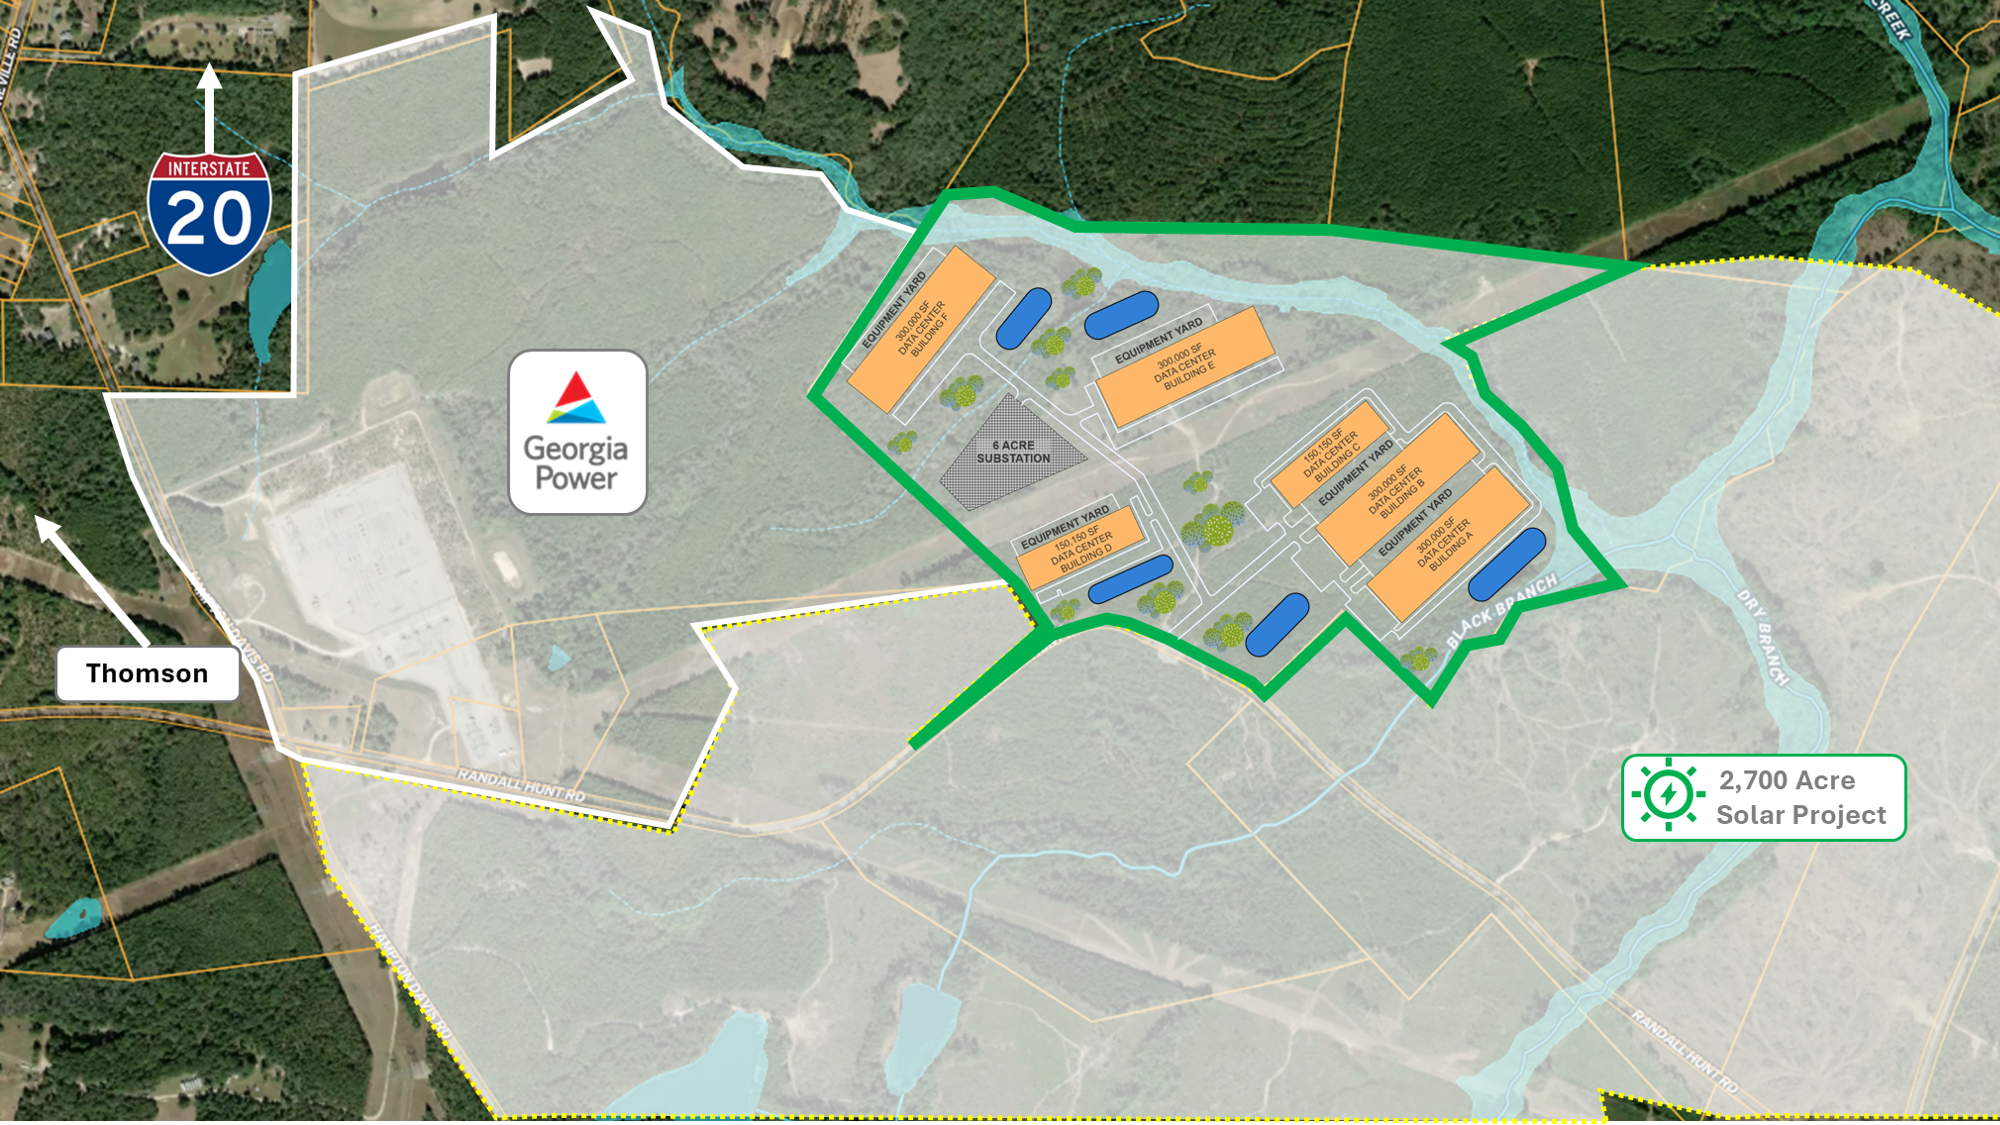Click the 2,700 Acre Solar Project label

[x=1800, y=797]
